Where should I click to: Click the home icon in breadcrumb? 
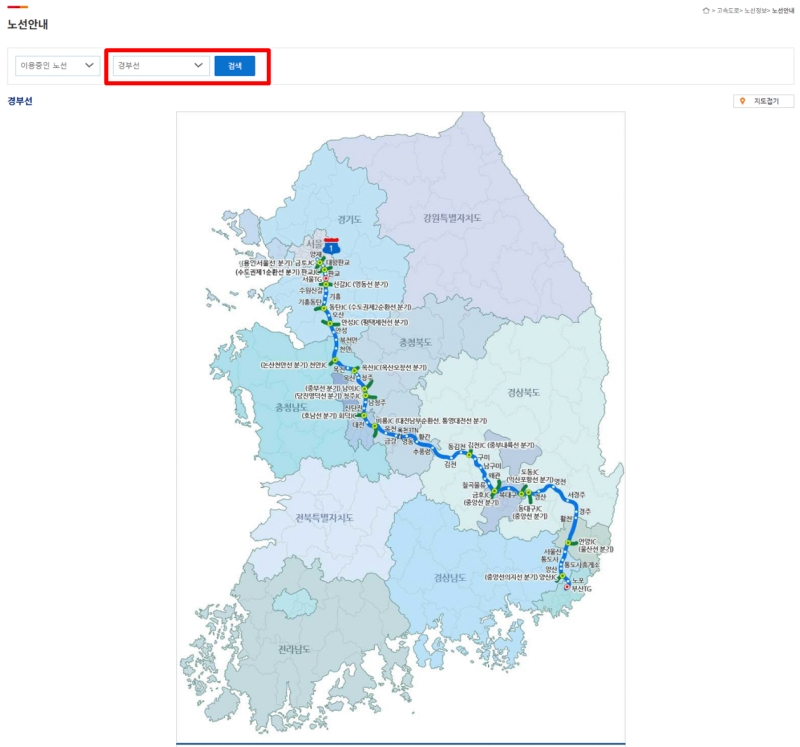(x=706, y=11)
